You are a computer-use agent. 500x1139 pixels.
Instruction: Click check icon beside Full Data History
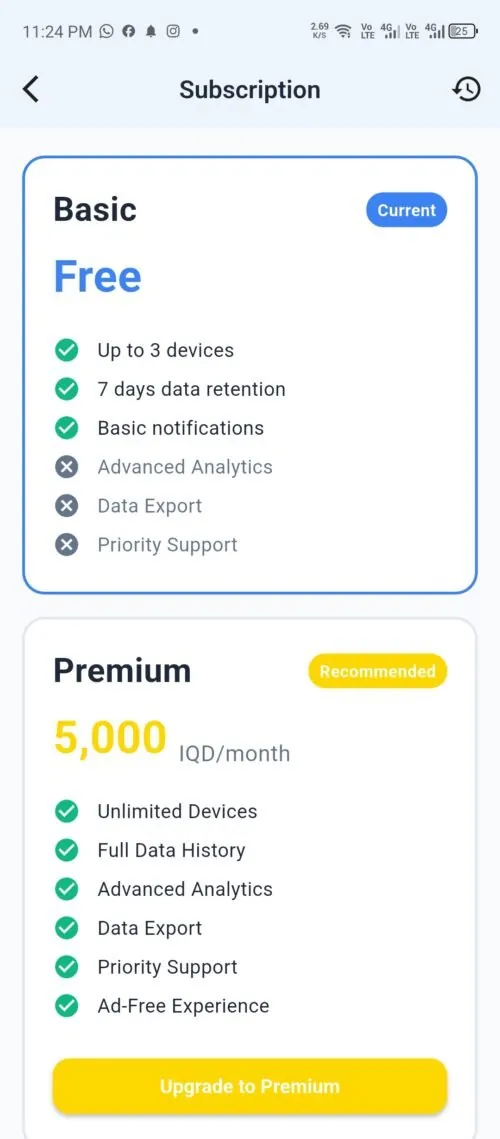click(66, 851)
